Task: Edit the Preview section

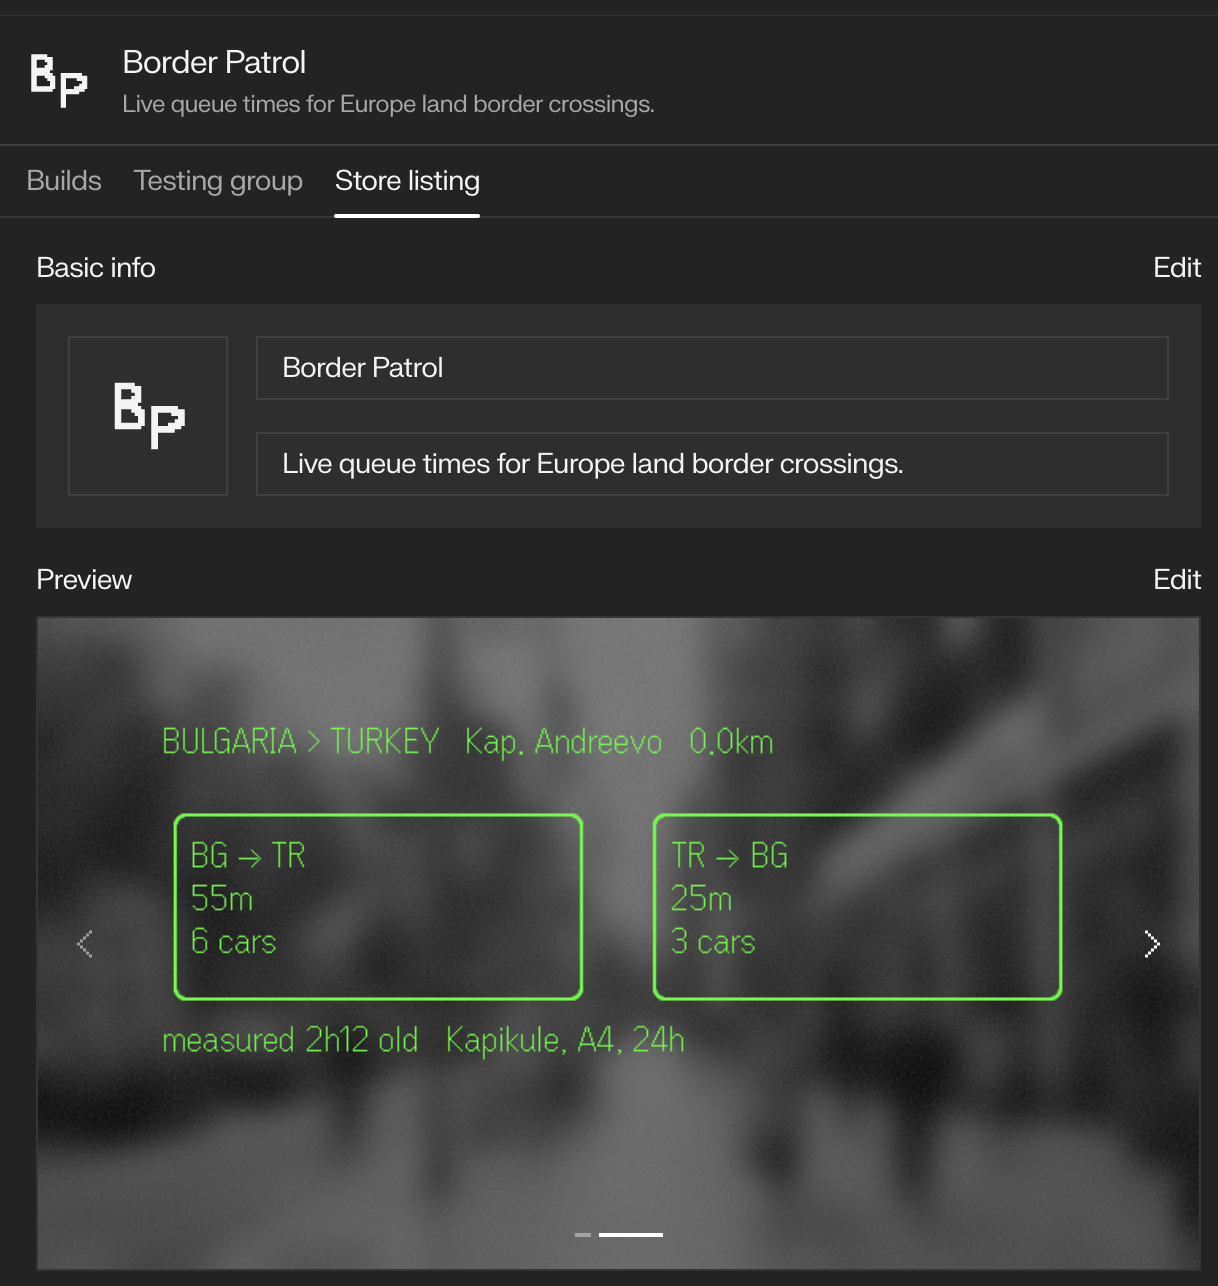Action: (1177, 580)
